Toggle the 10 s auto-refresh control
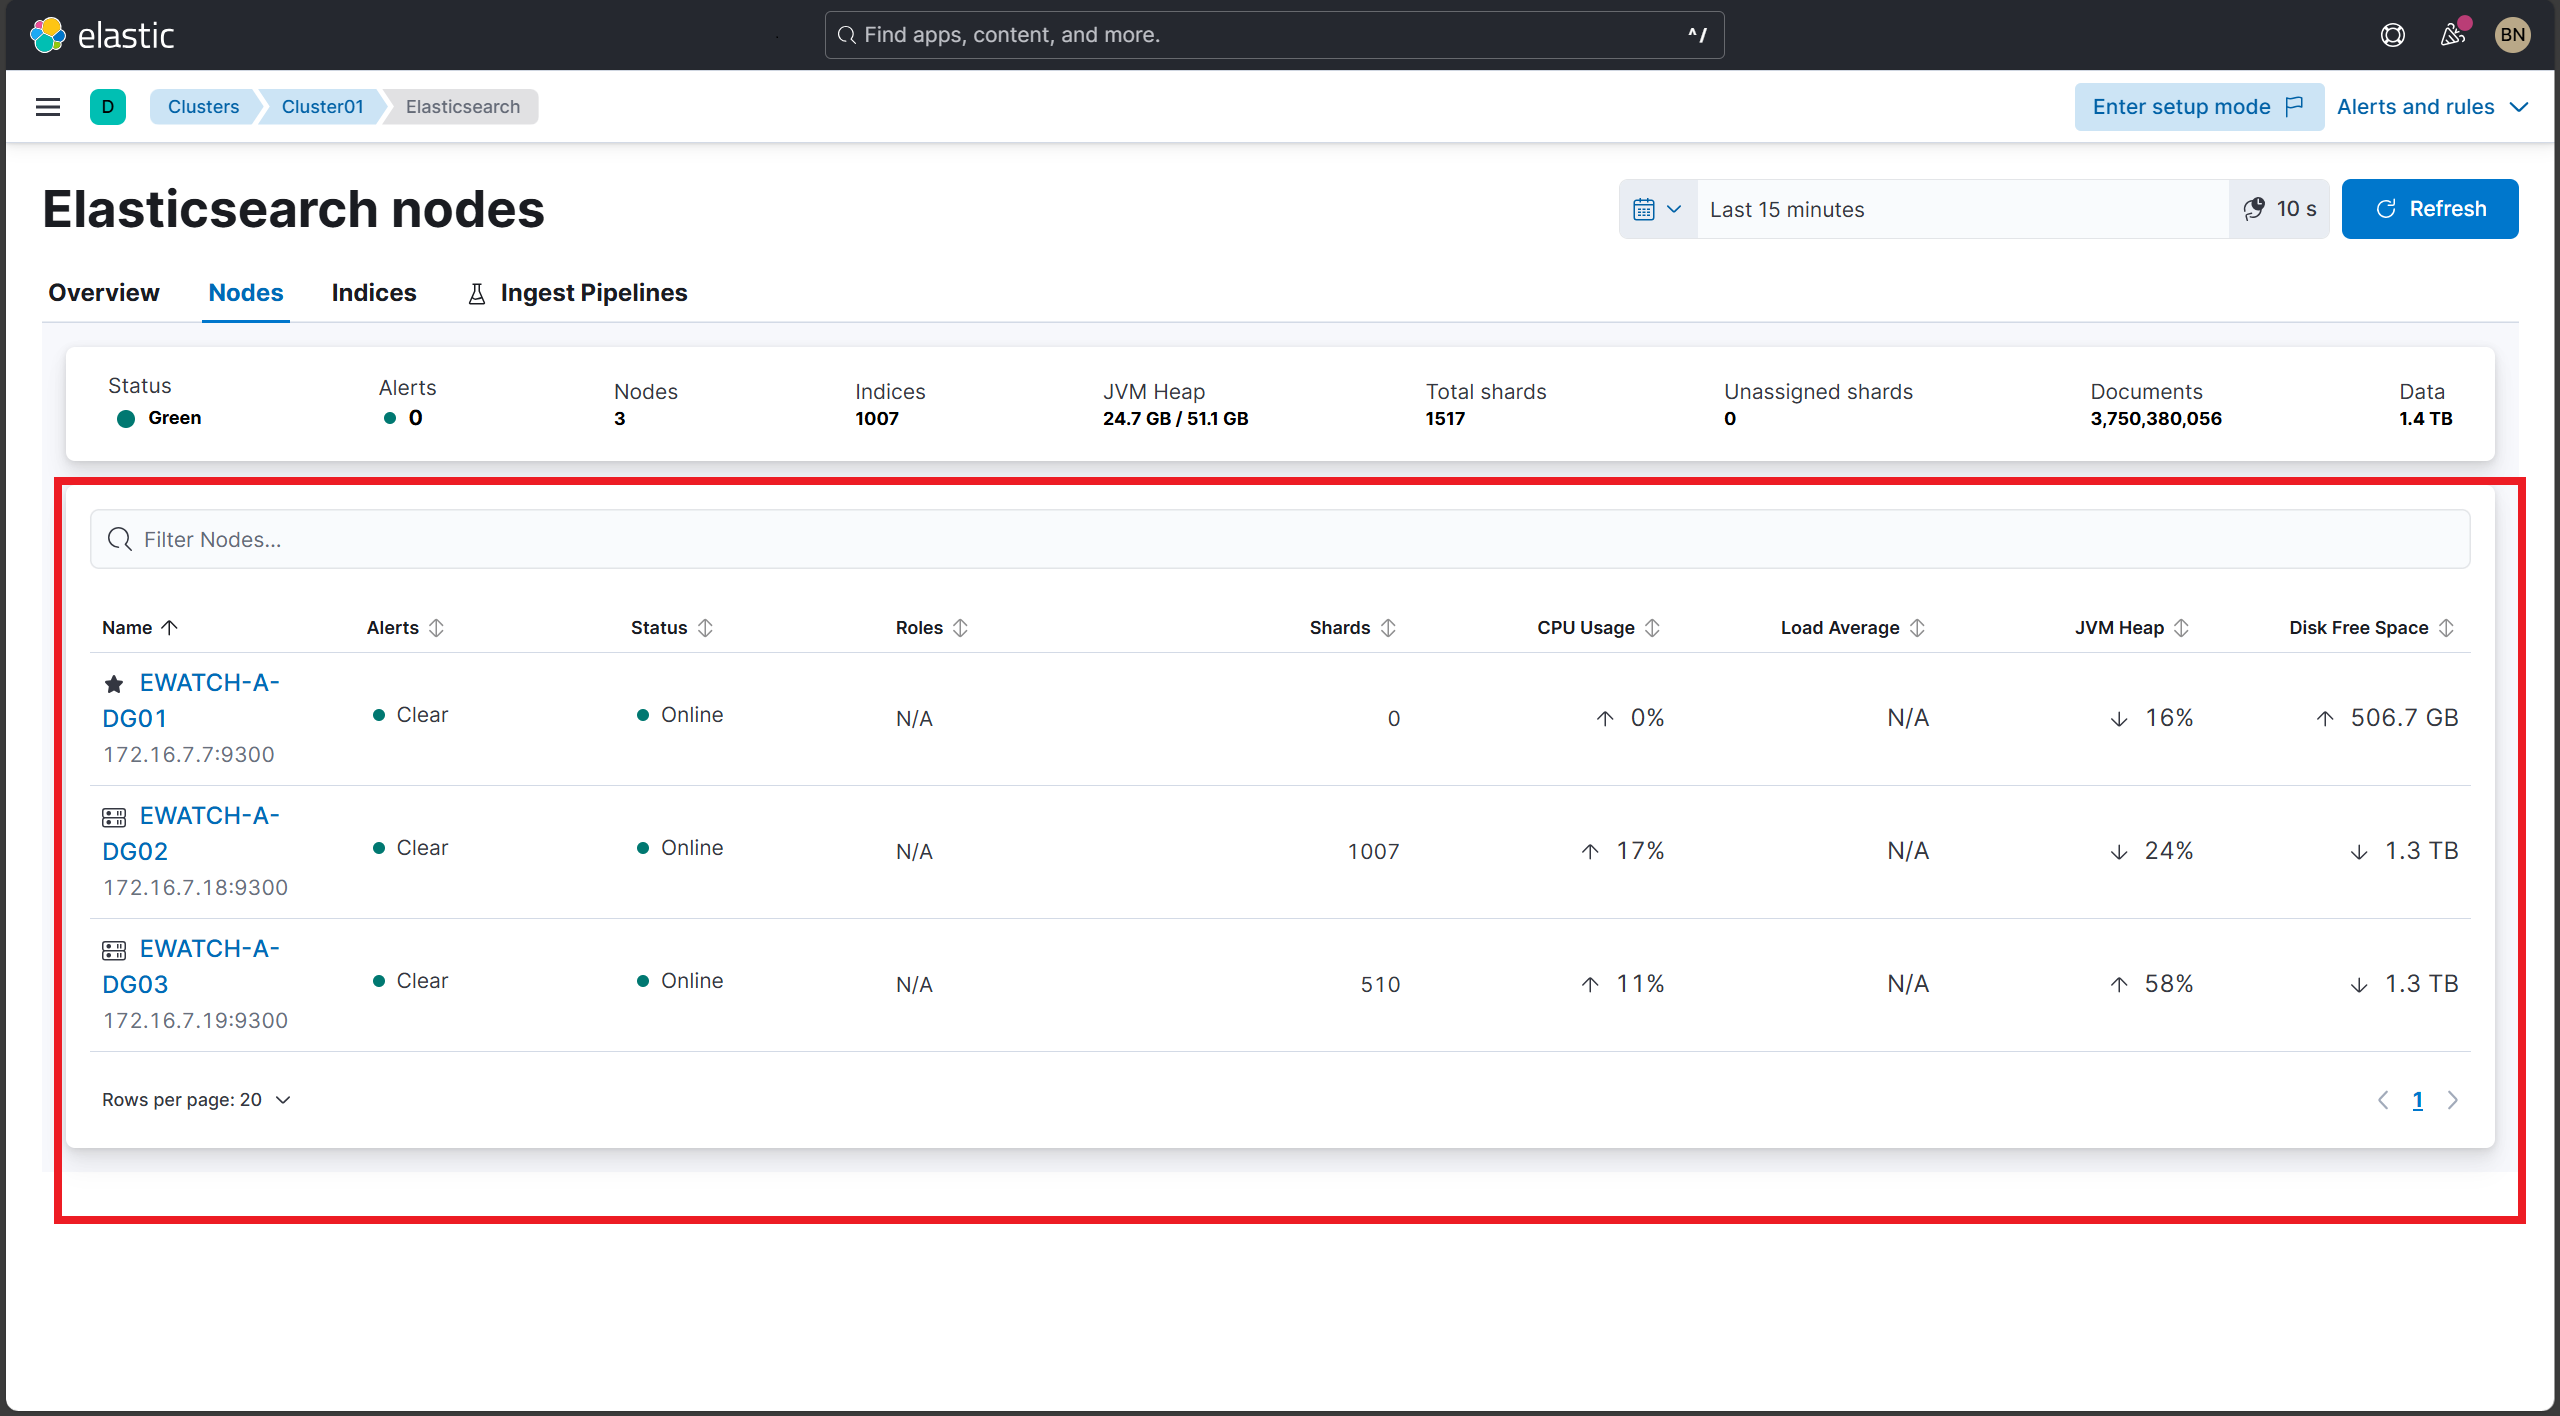The width and height of the screenshot is (2560, 1416). click(2280, 209)
